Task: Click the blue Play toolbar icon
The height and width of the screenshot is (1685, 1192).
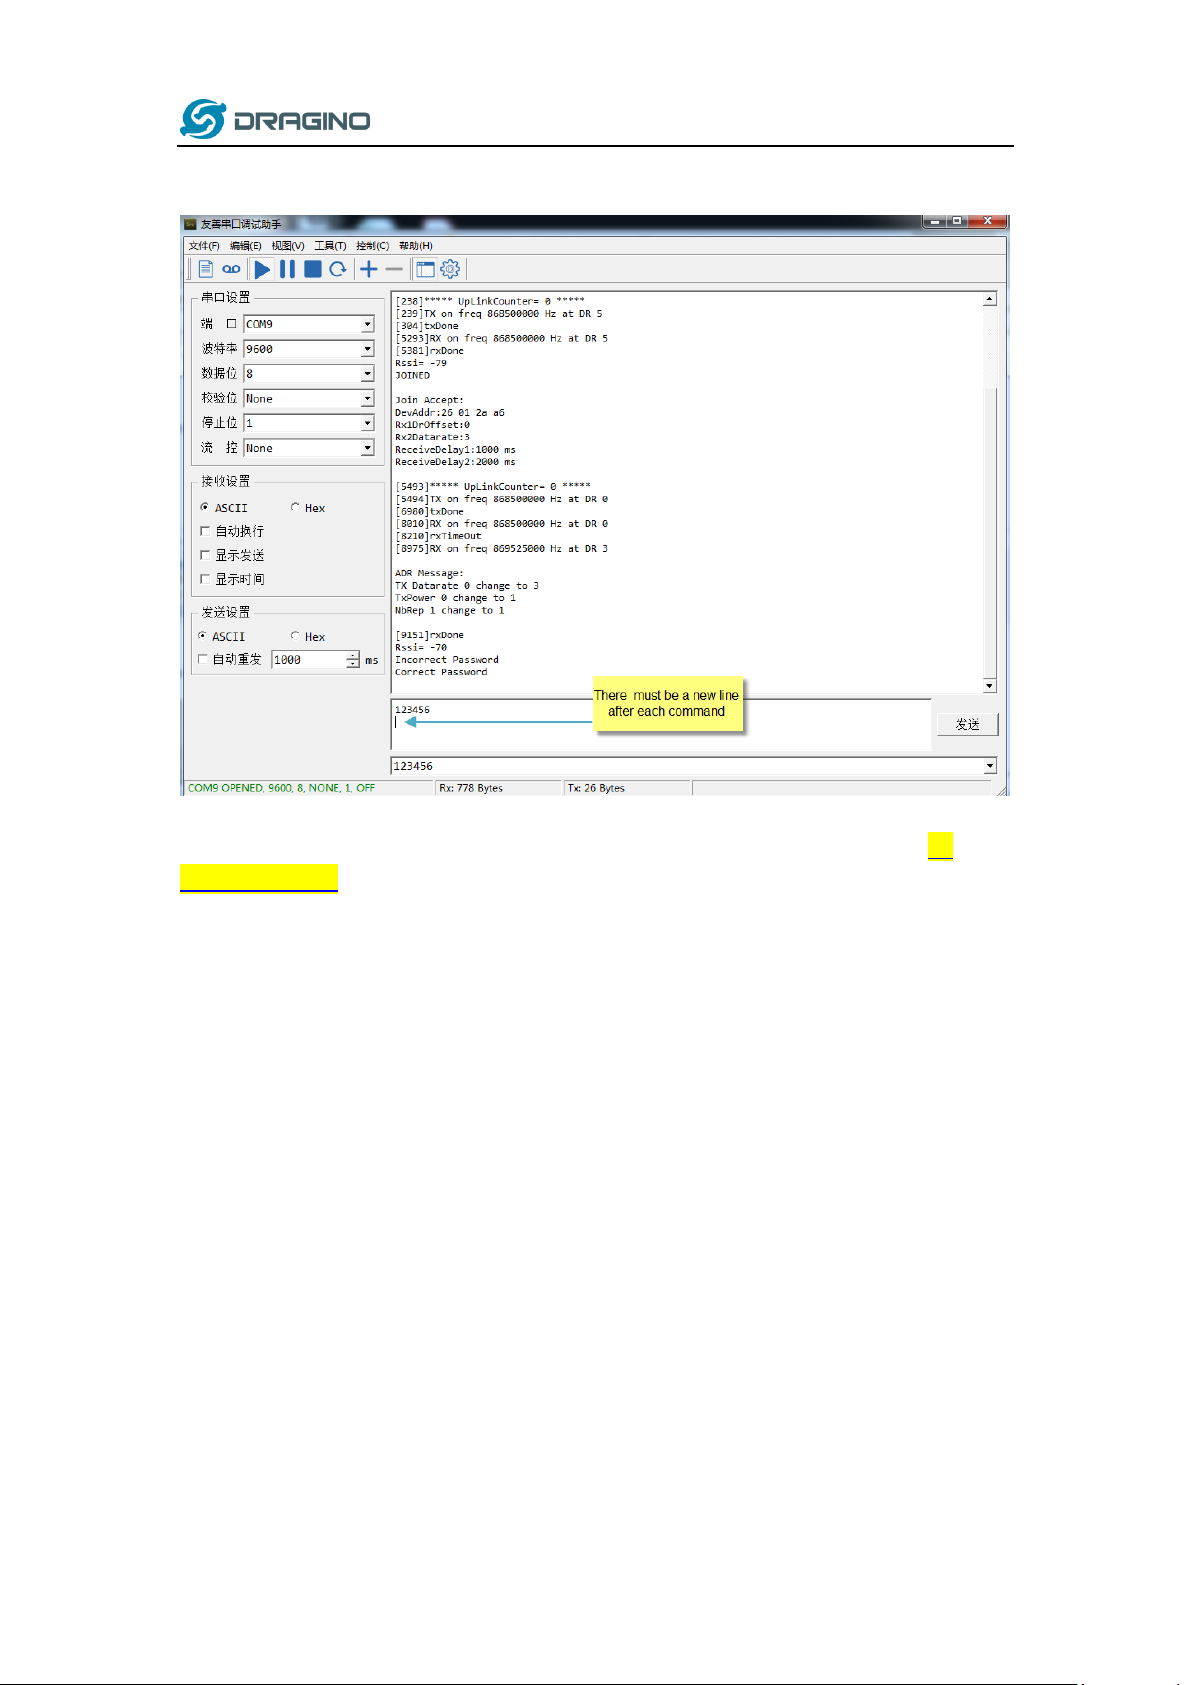Action: click(262, 269)
